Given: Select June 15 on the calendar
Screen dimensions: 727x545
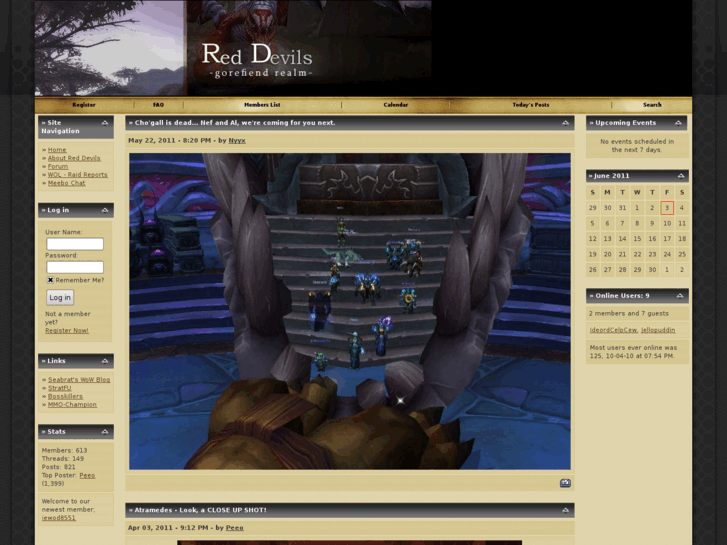Looking at the screenshot, I should tap(637, 239).
